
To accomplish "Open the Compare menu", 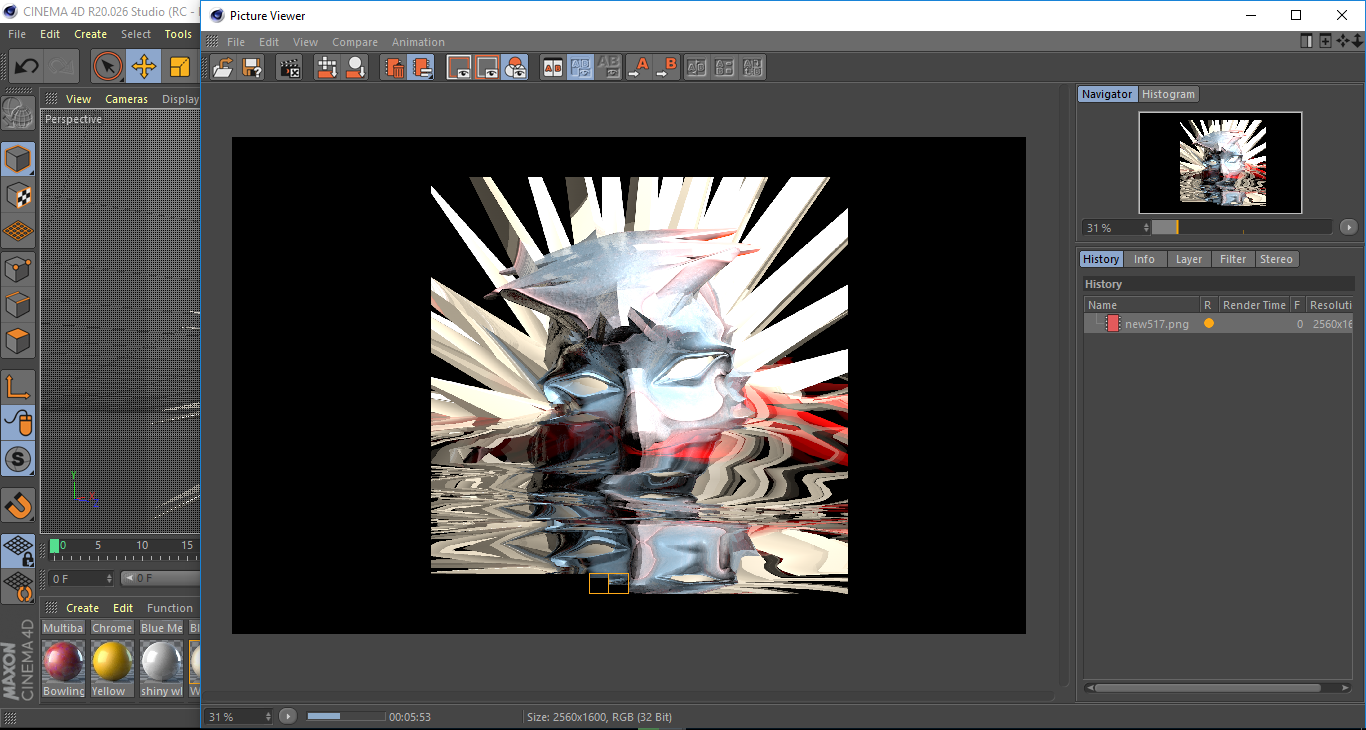I will pyautogui.click(x=355, y=42).
